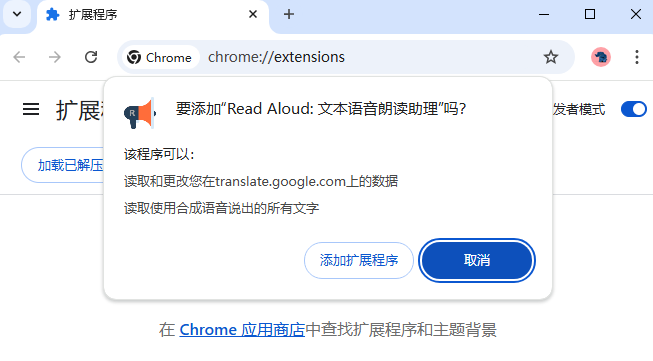Viewport: 653px width, 361px height.
Task: Click 取消 to cancel the install
Action: 477,260
